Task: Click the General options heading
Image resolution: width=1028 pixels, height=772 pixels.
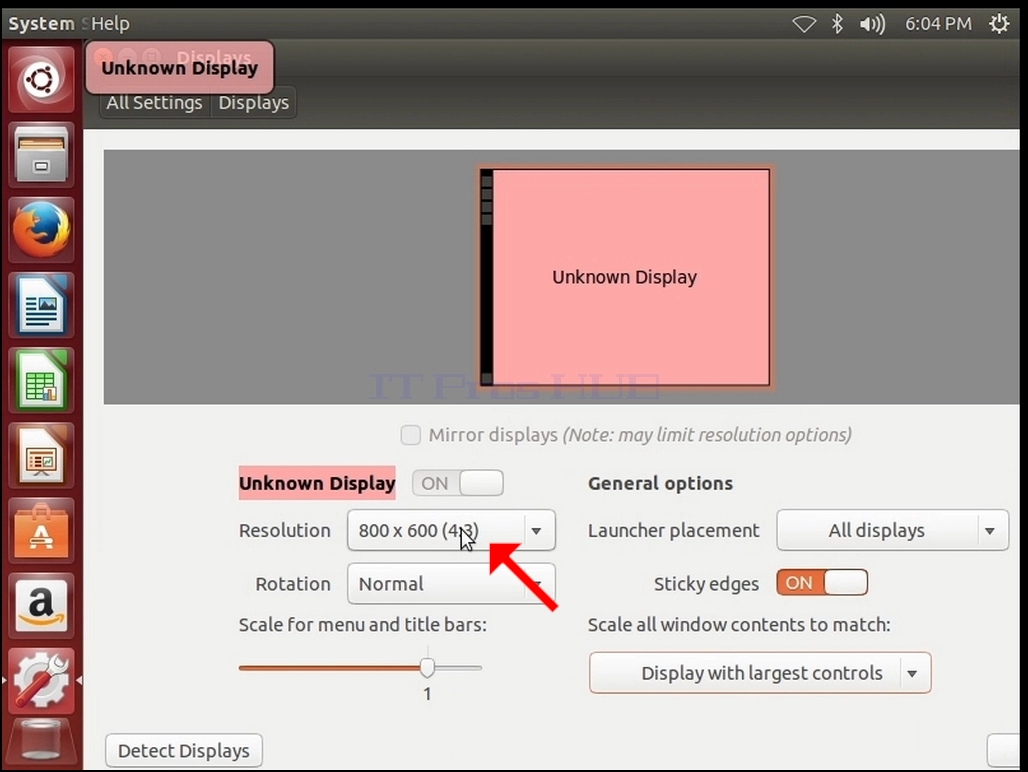Action: 660,484
